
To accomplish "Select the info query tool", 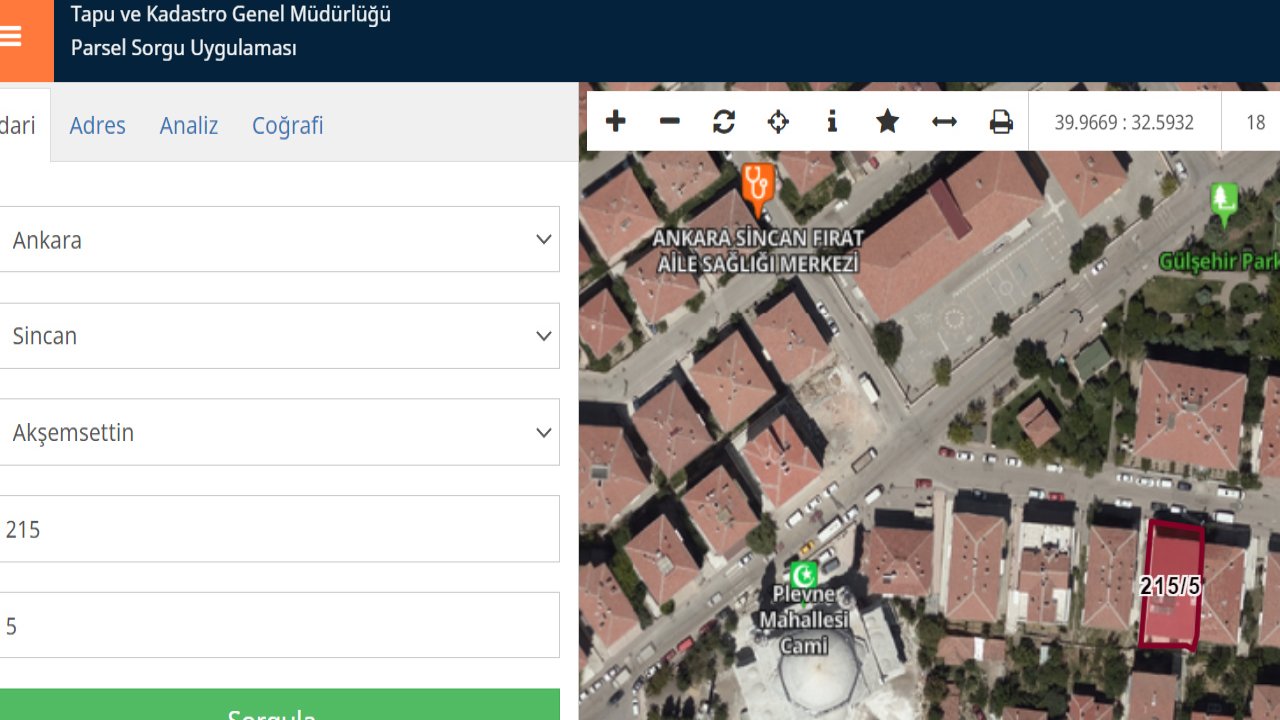I will pyautogui.click(x=832, y=122).
